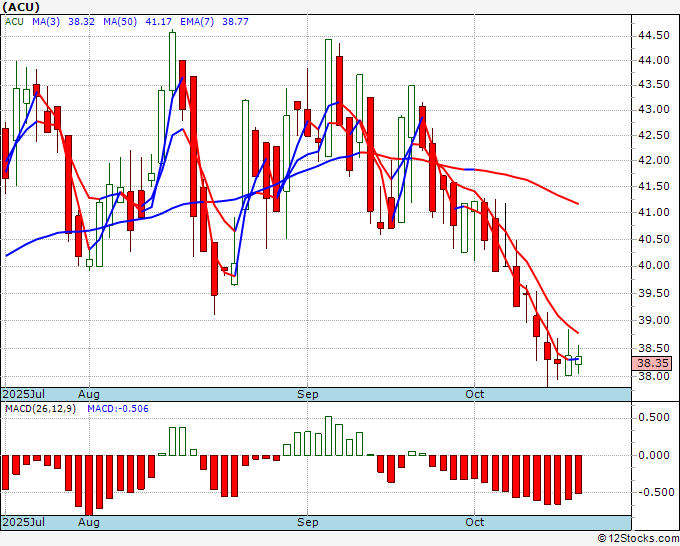The width and height of the screenshot is (680, 546).
Task: Select the MA(50) legend label
Action: pyautogui.click(x=120, y=21)
